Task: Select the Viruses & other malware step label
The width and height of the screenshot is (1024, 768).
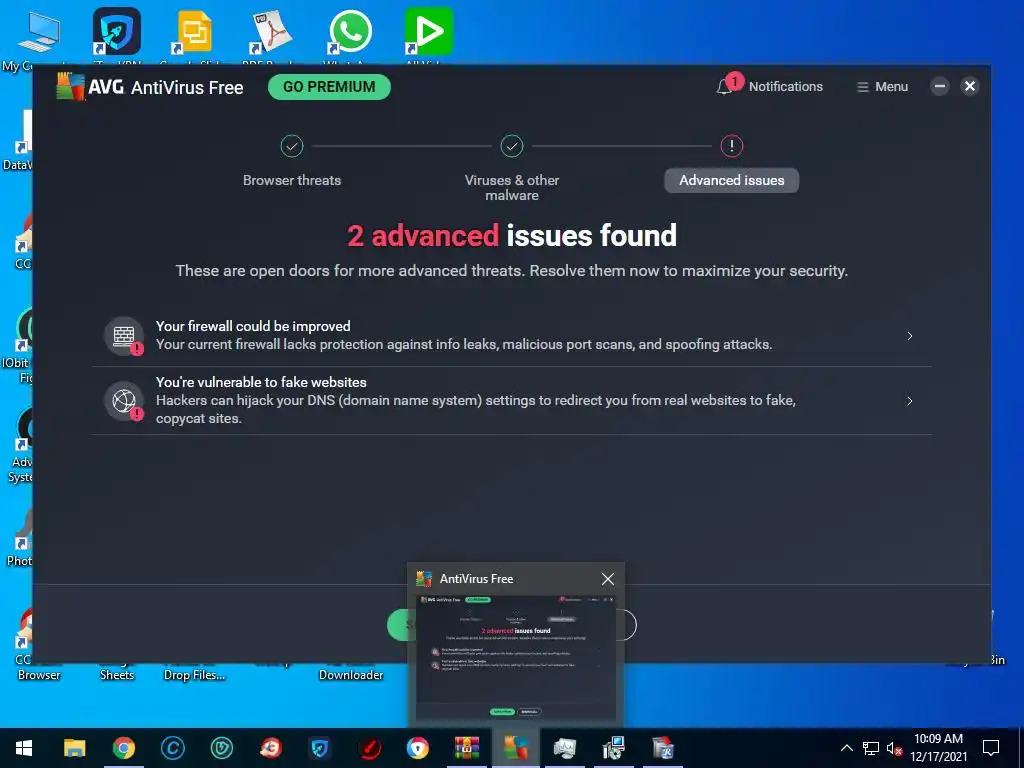Action: [512, 187]
